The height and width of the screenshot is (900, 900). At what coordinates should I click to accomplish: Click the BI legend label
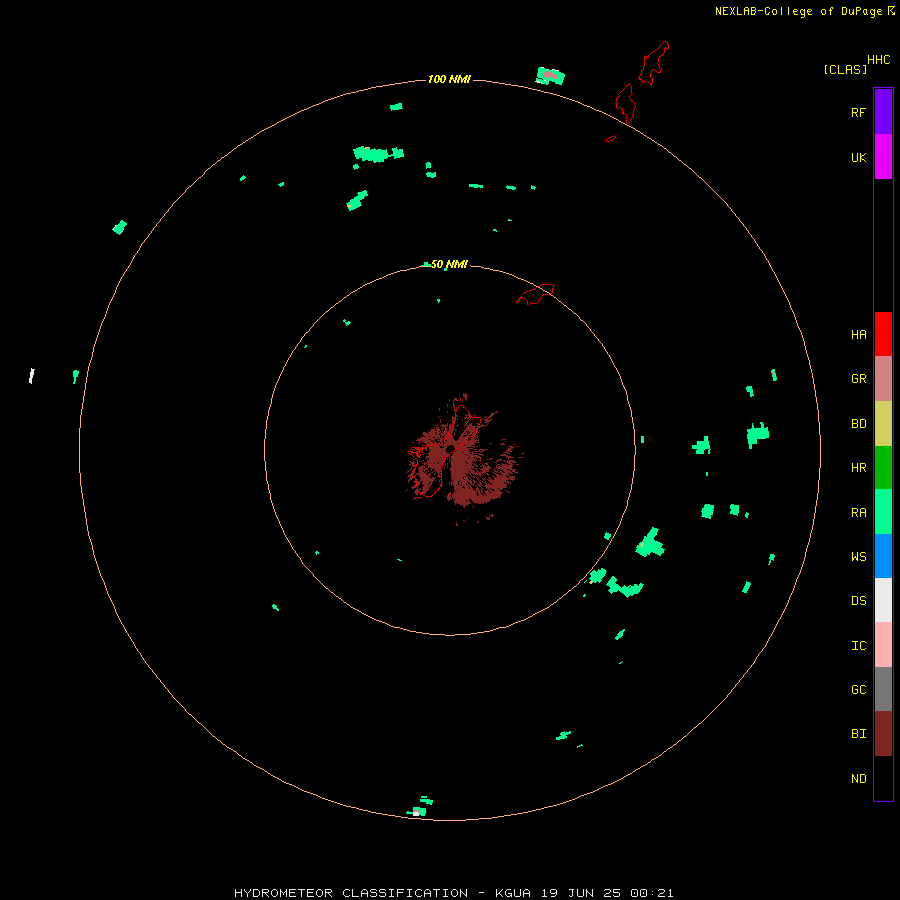pyautogui.click(x=858, y=734)
